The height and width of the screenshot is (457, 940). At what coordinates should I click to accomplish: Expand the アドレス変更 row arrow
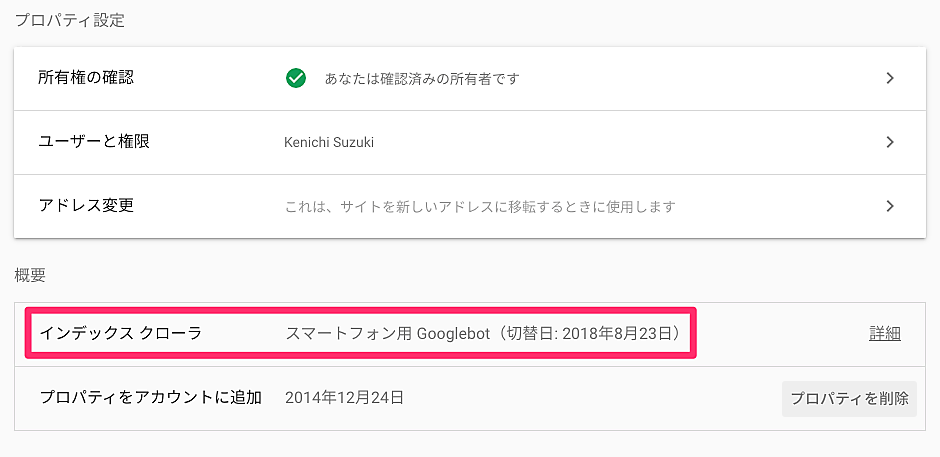point(890,206)
